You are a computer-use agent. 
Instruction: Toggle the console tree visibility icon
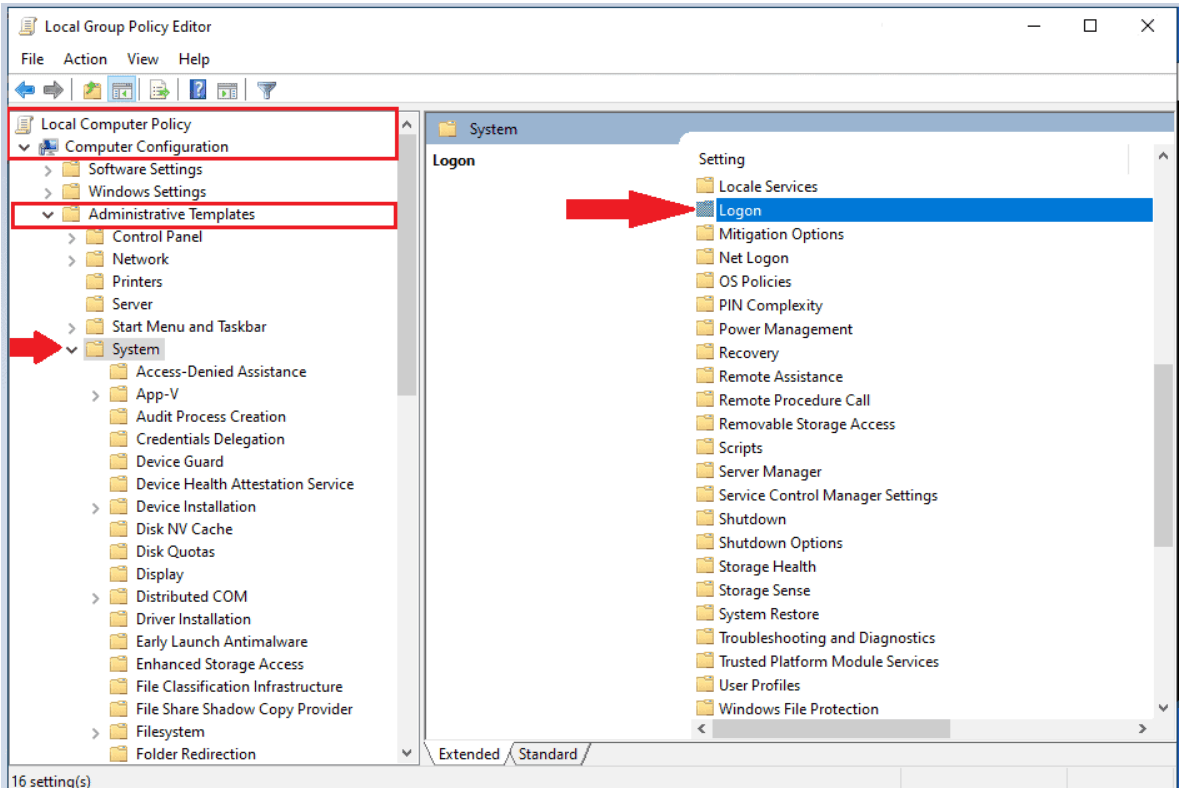tap(122, 89)
